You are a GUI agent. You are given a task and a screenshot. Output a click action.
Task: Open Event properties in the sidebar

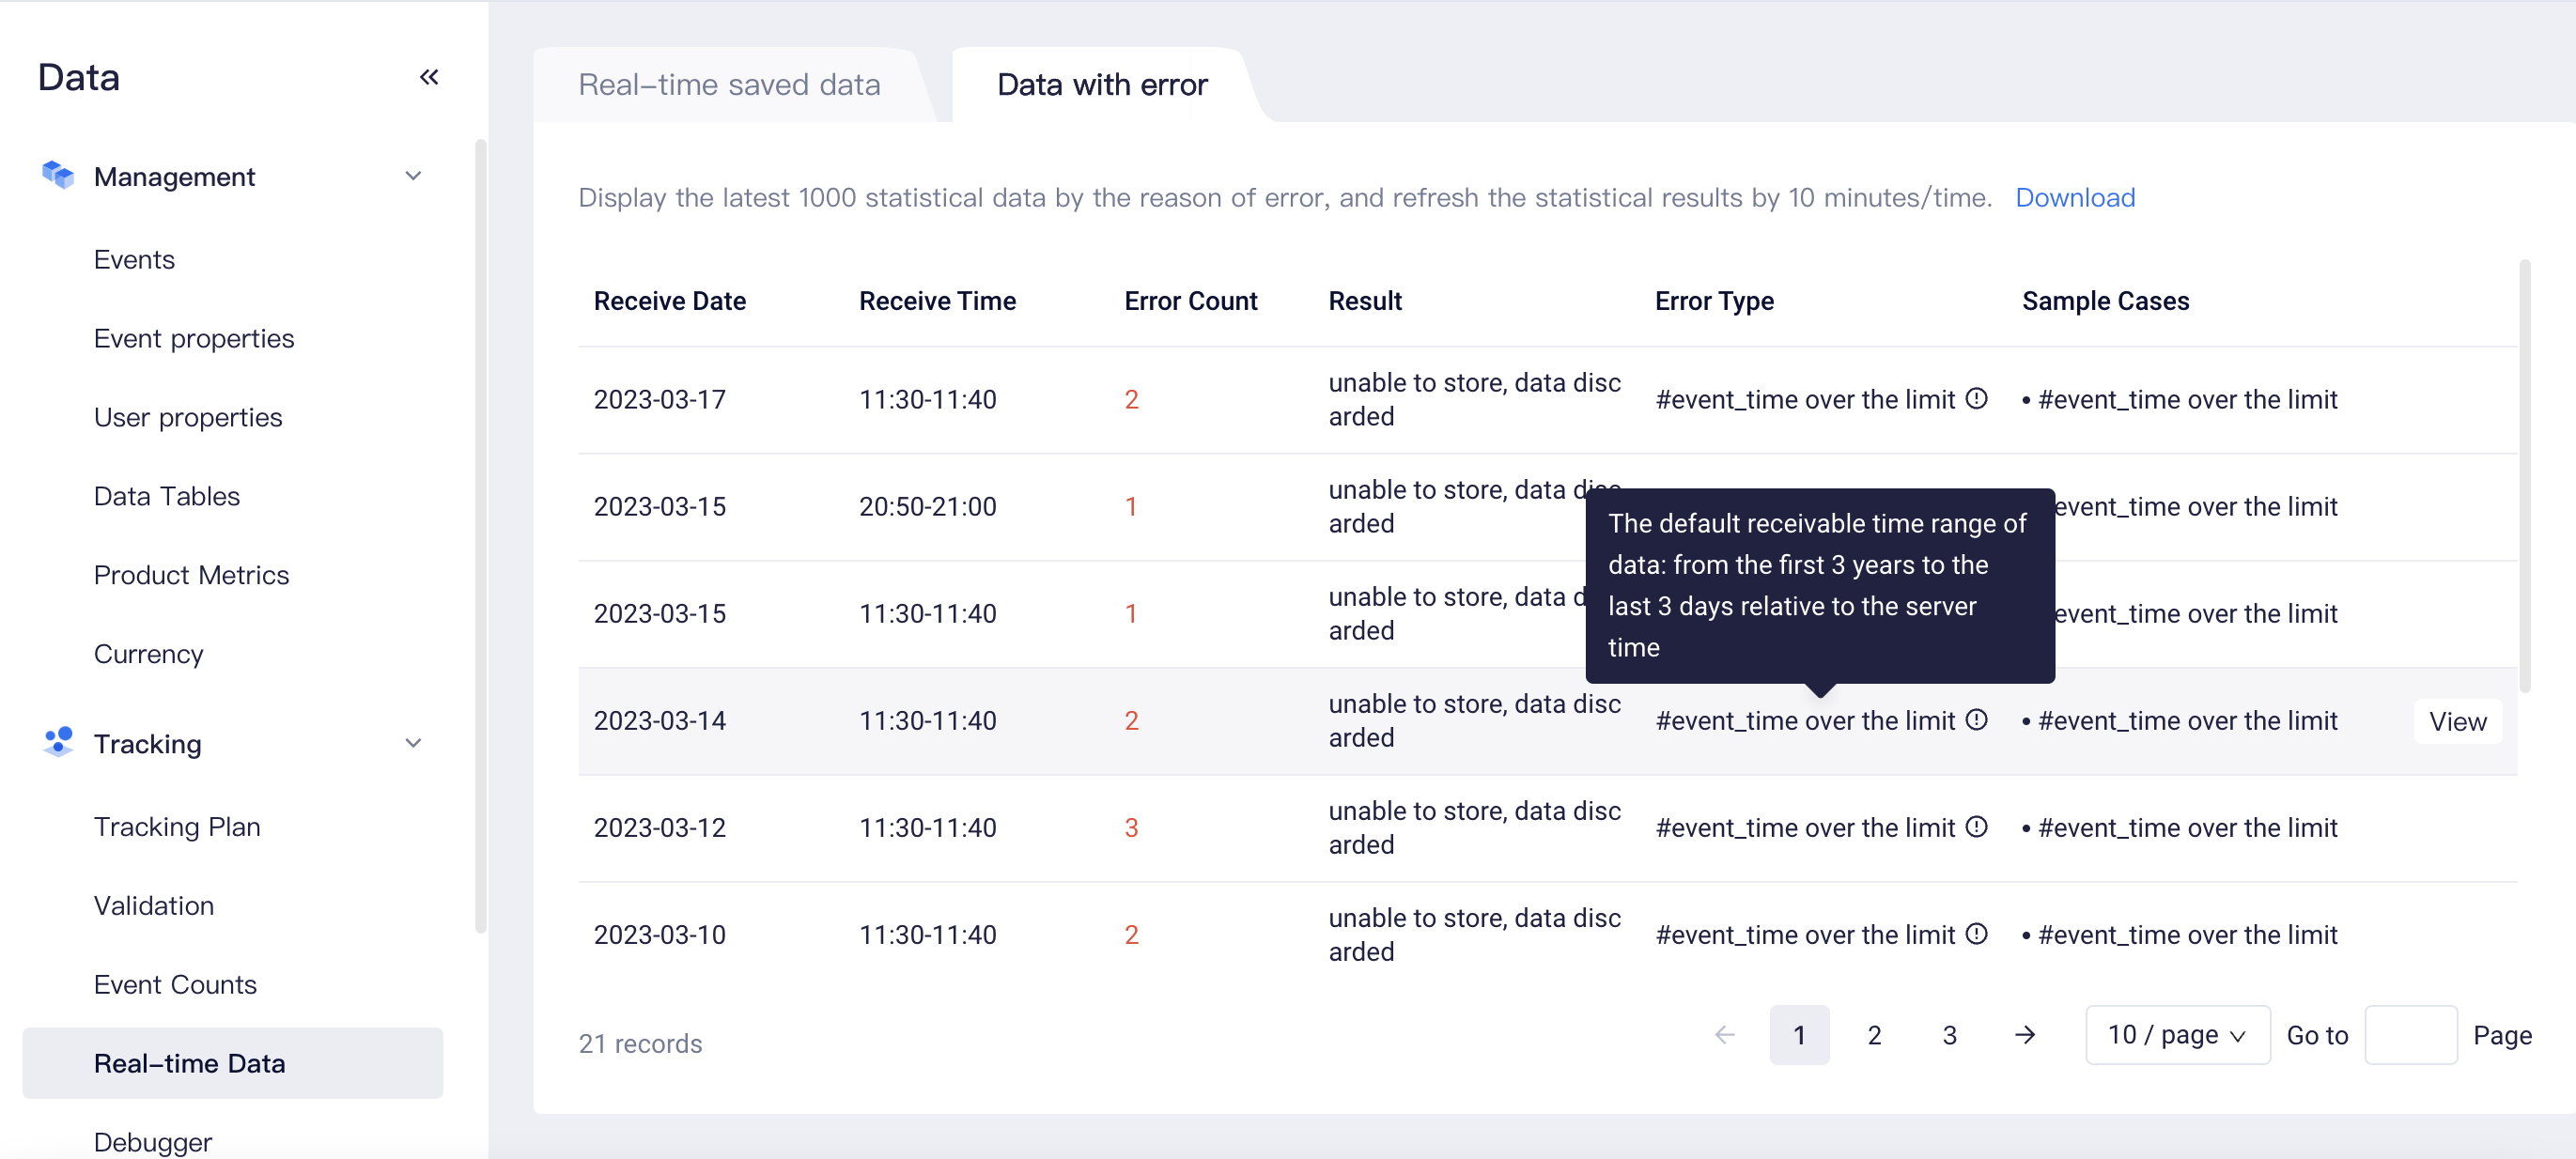click(x=194, y=339)
